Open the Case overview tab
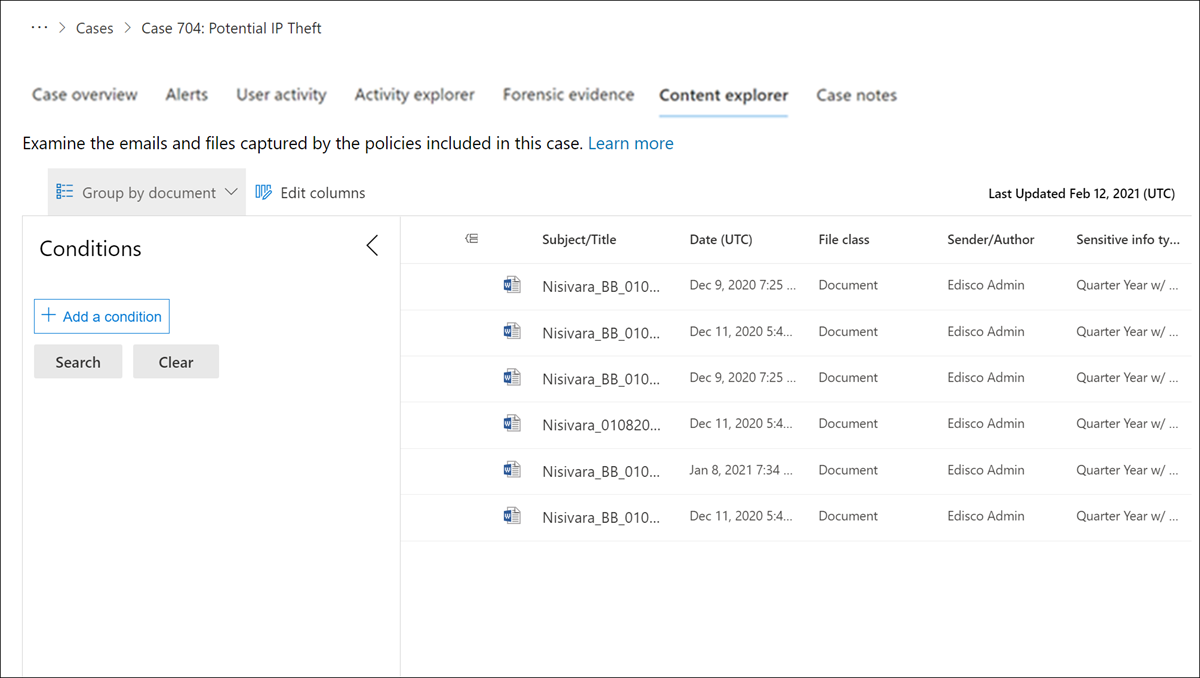This screenshot has height=678, width=1200. pyautogui.click(x=84, y=94)
